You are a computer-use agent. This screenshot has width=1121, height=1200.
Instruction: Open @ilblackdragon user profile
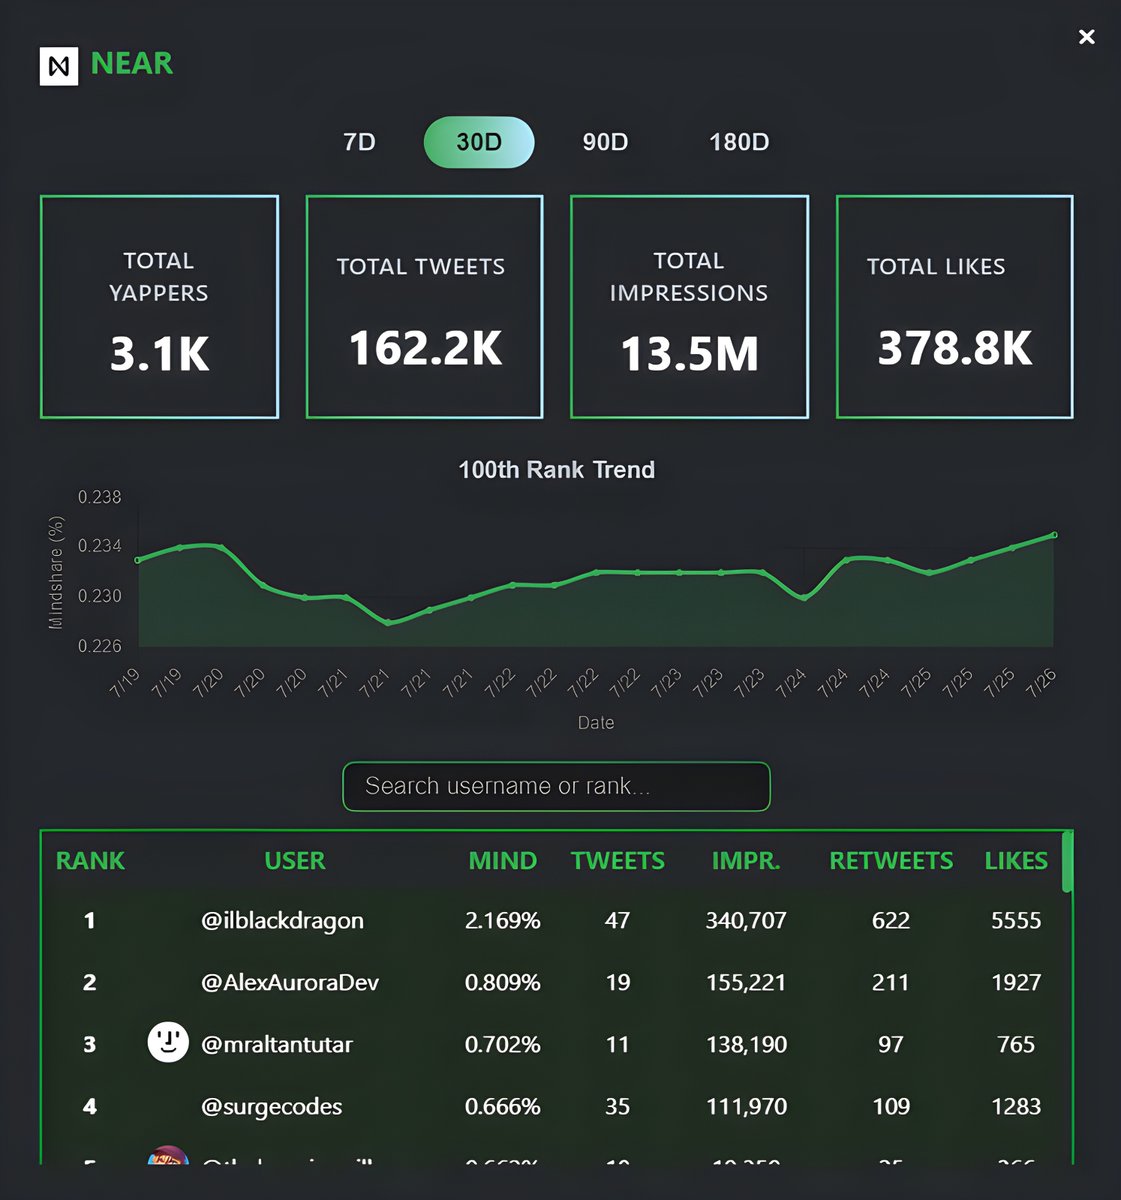pos(282,921)
